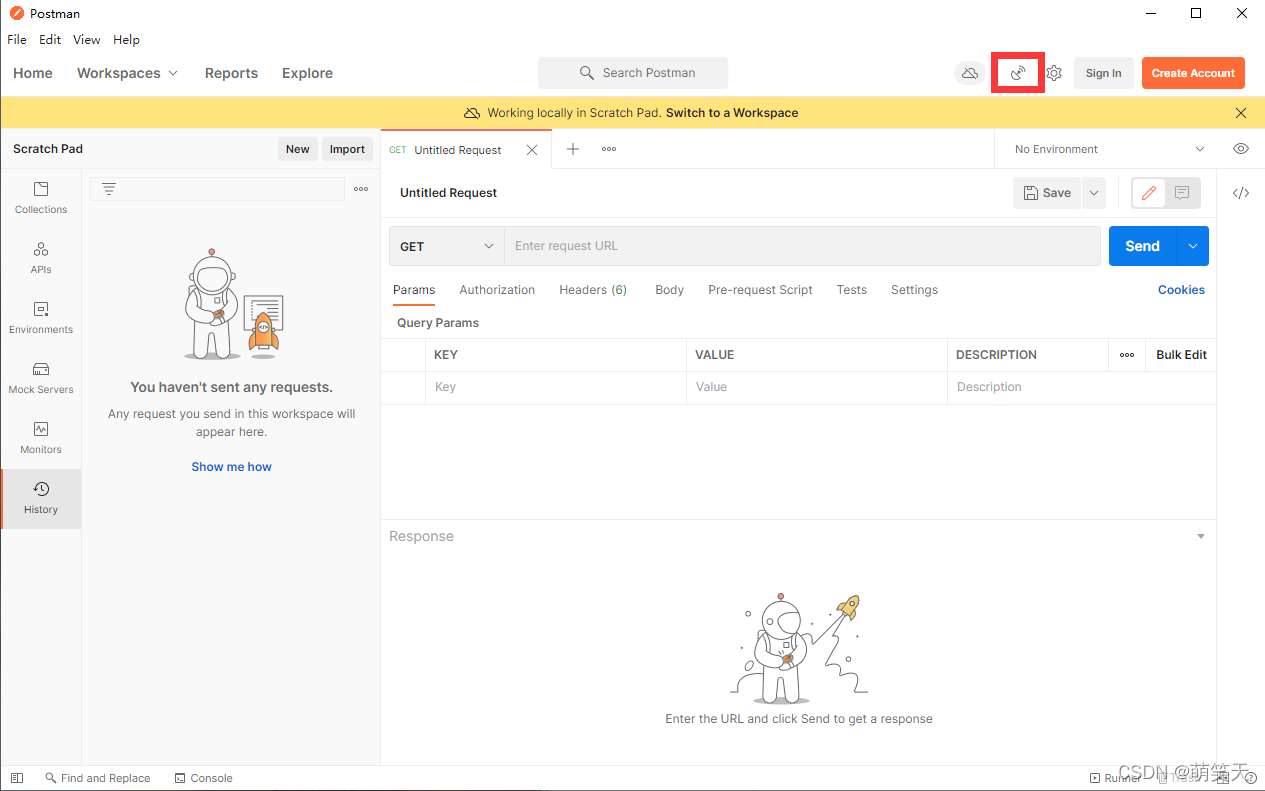The image size is (1265, 791).
Task: Click the Bulk Edit link
Action: tap(1181, 355)
